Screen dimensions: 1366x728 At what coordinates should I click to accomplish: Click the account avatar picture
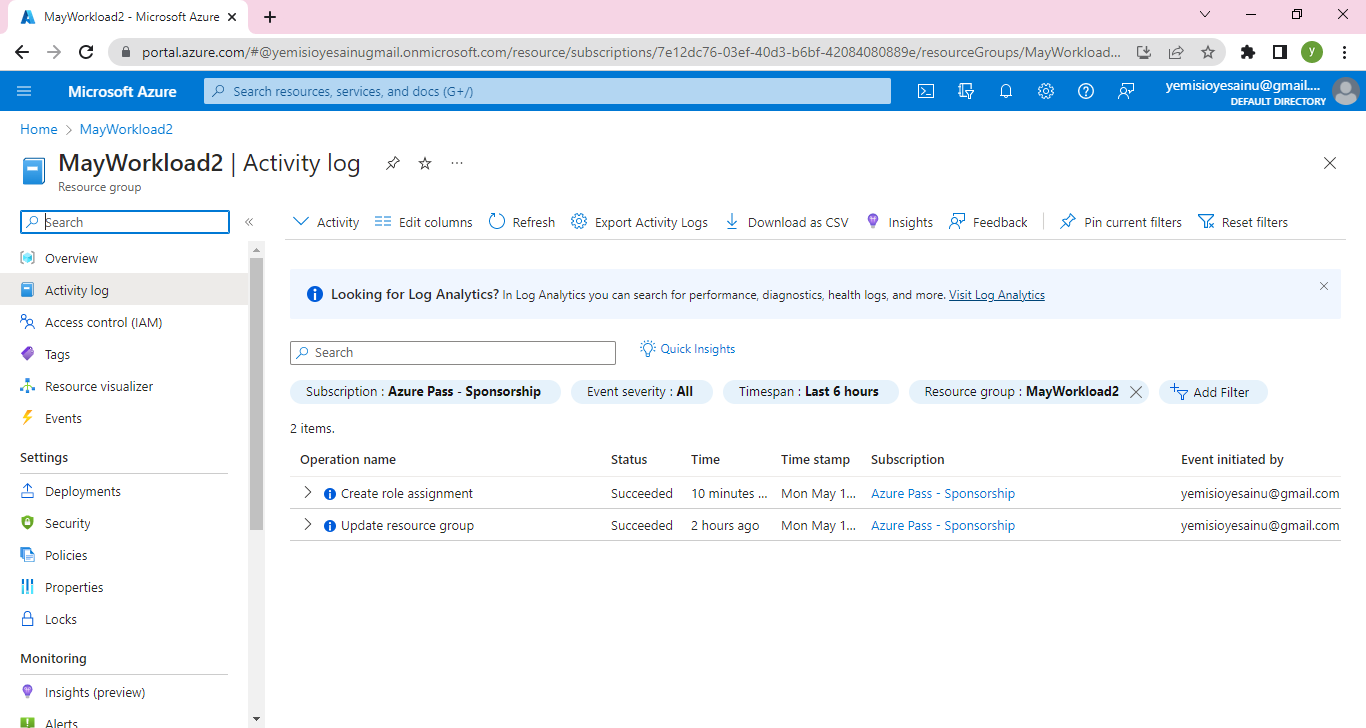[1346, 91]
